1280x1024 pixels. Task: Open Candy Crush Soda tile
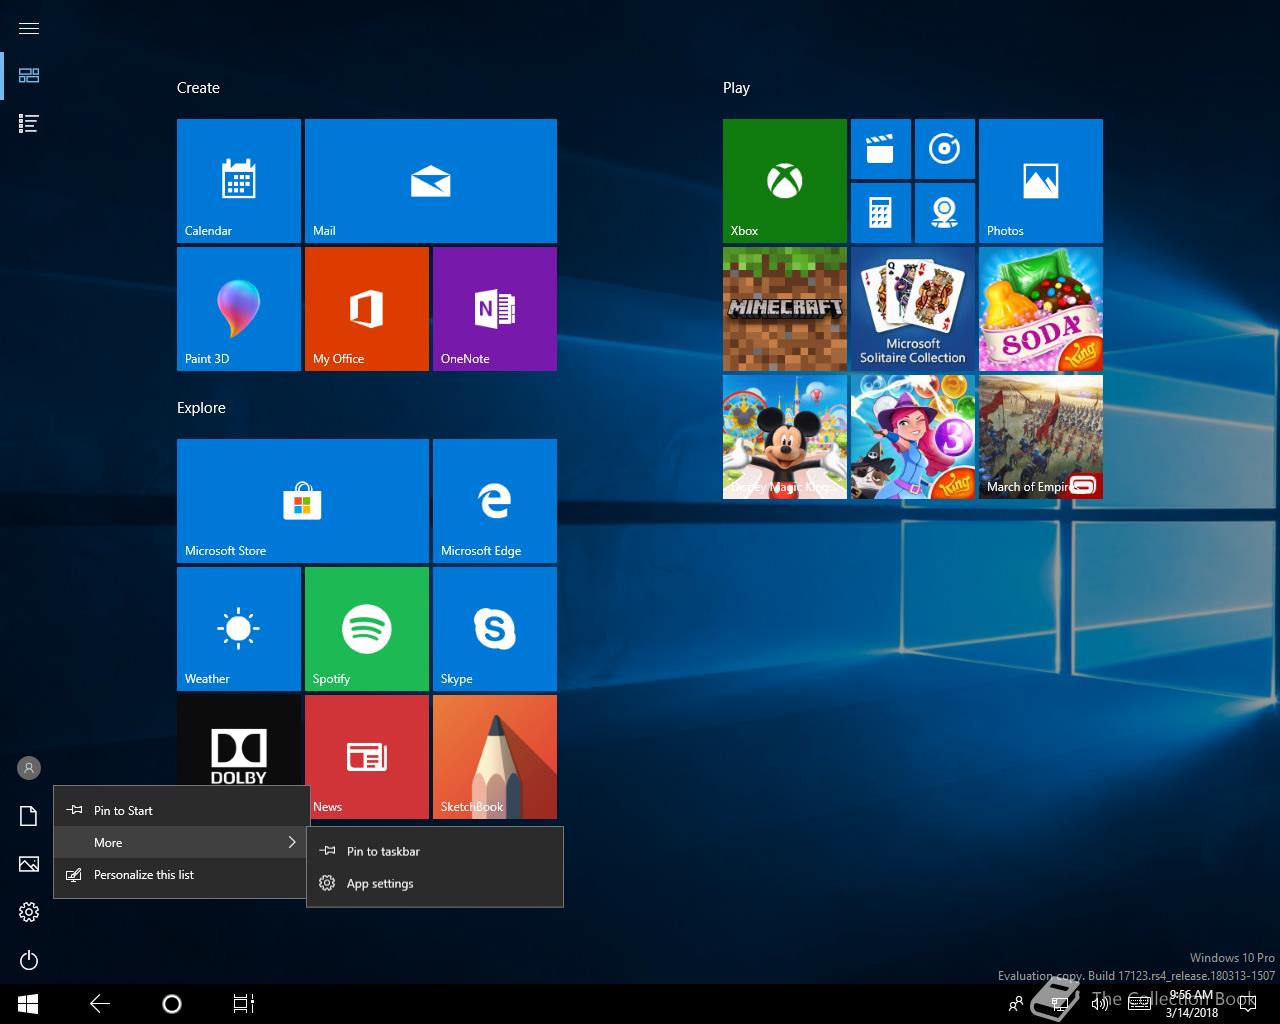[1041, 309]
